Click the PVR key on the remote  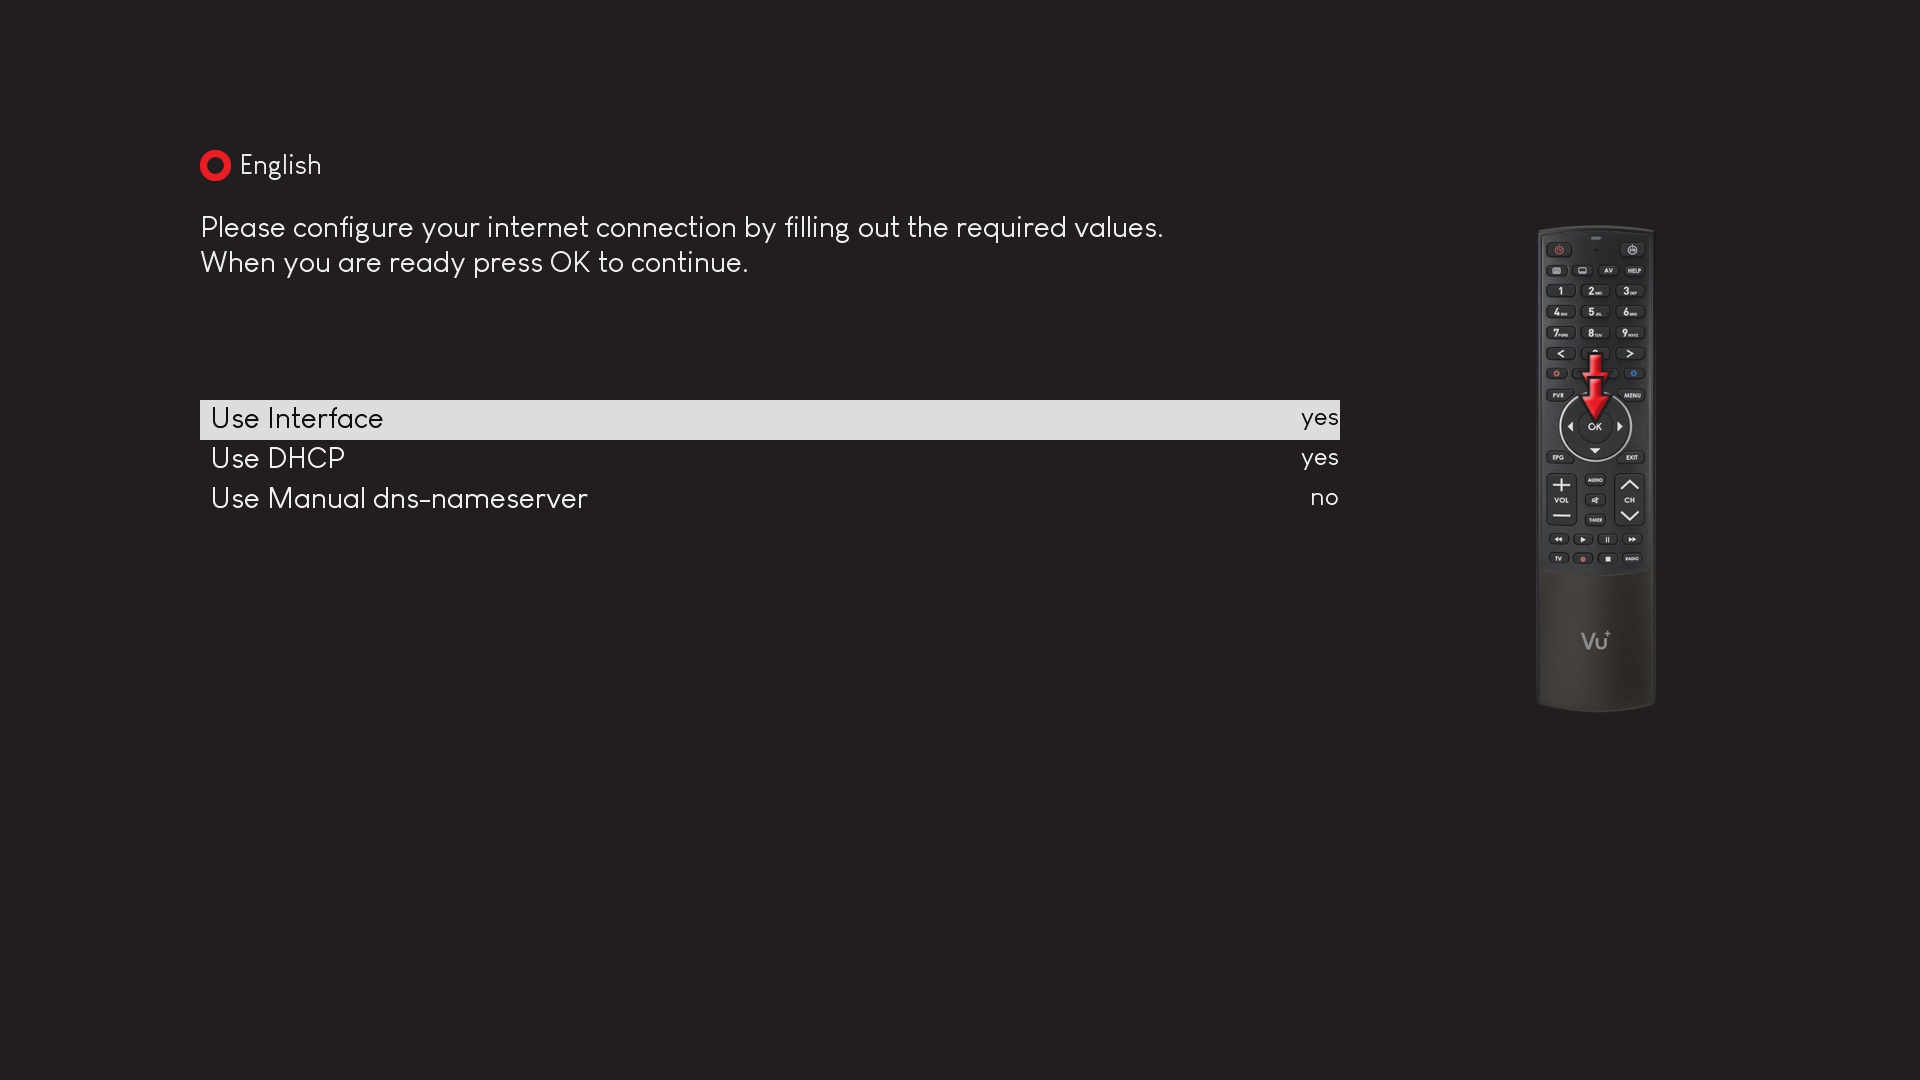[x=1558, y=395]
